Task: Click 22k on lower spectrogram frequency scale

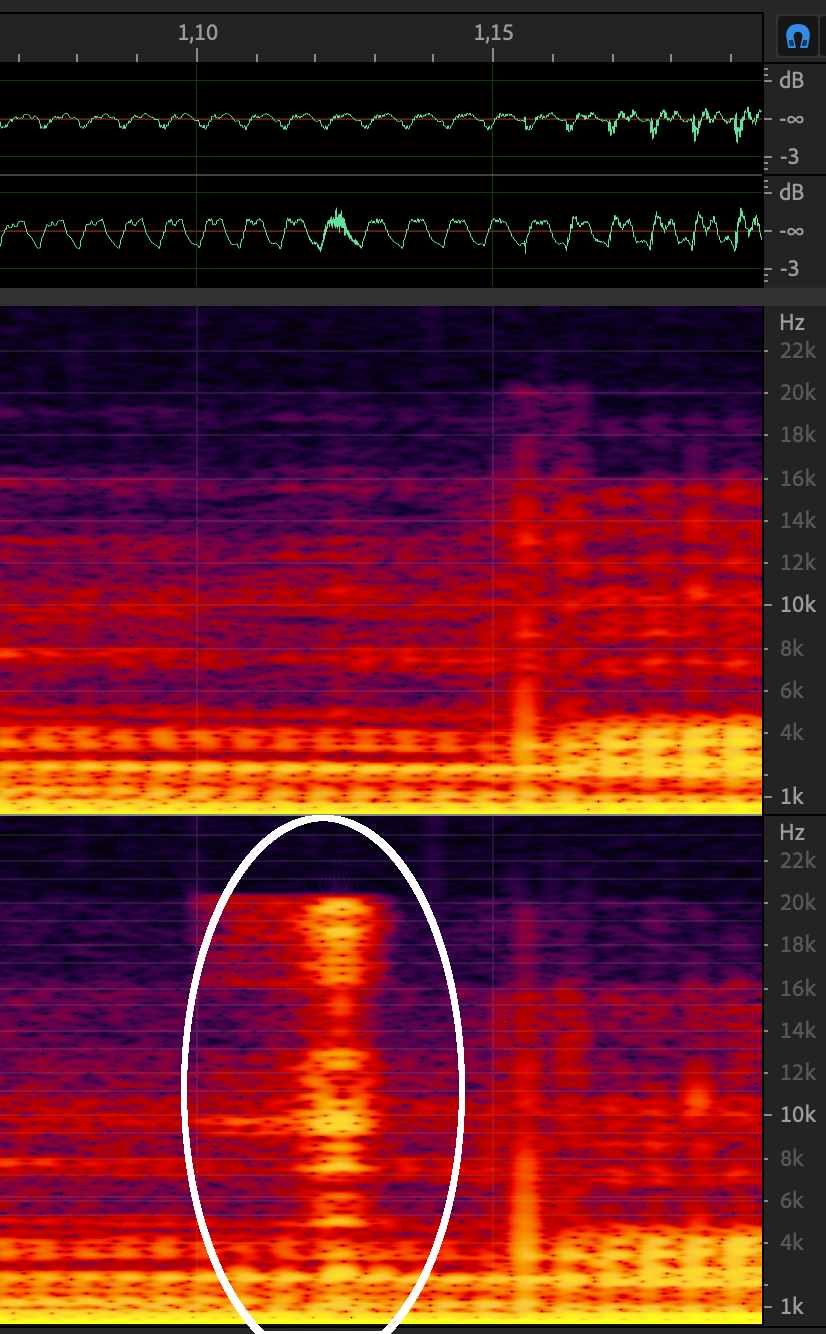Action: click(797, 860)
